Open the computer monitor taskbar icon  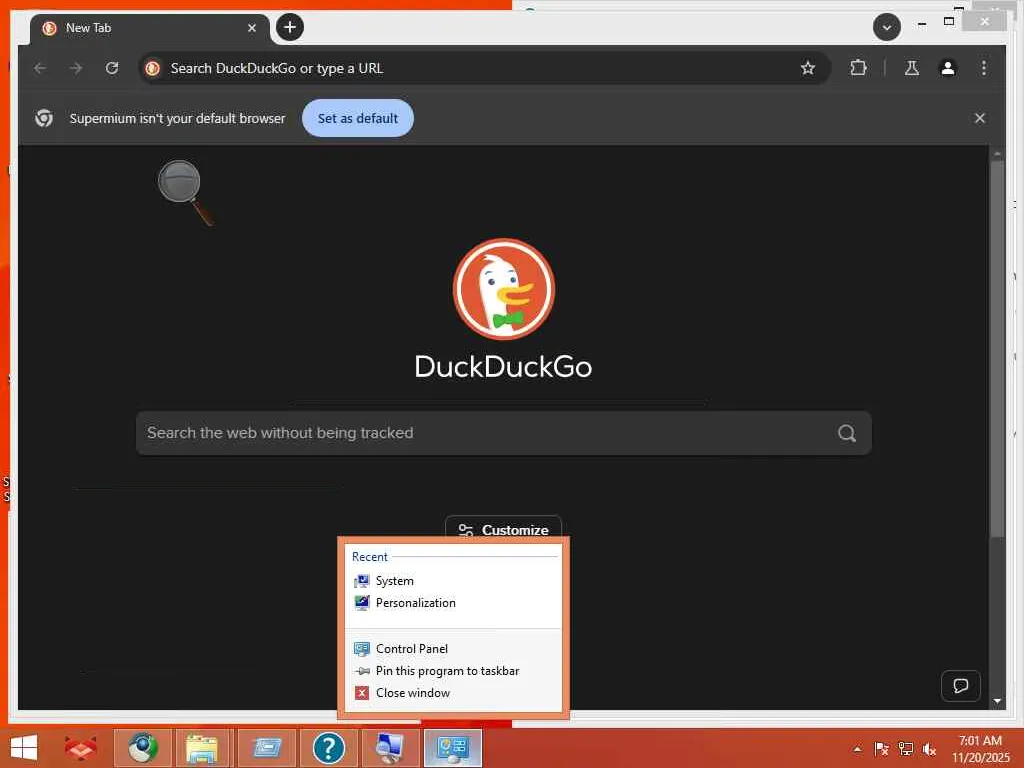point(391,748)
